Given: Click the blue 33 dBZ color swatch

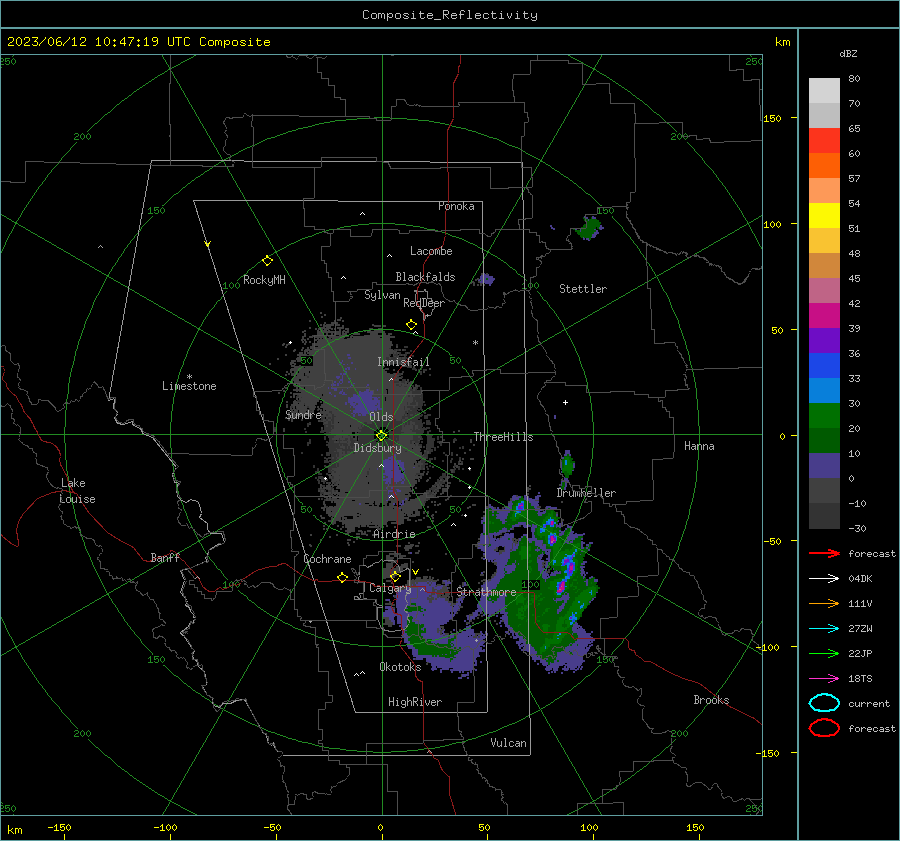Looking at the screenshot, I should coord(824,366).
